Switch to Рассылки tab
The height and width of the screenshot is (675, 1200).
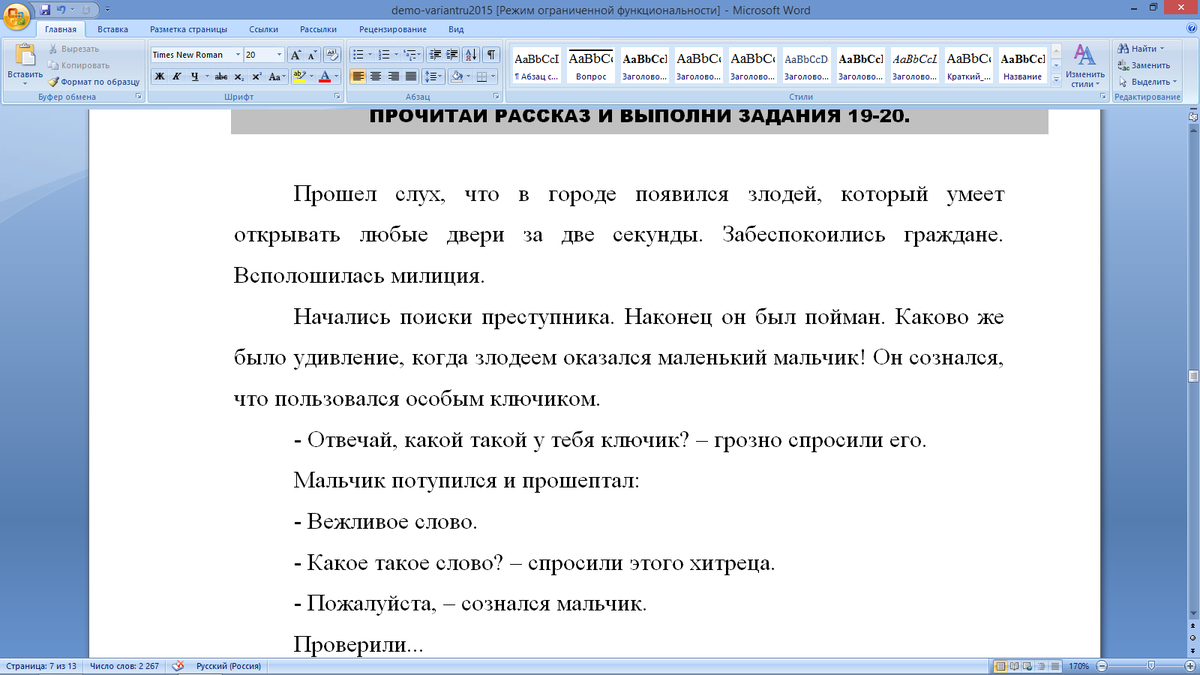(x=319, y=29)
